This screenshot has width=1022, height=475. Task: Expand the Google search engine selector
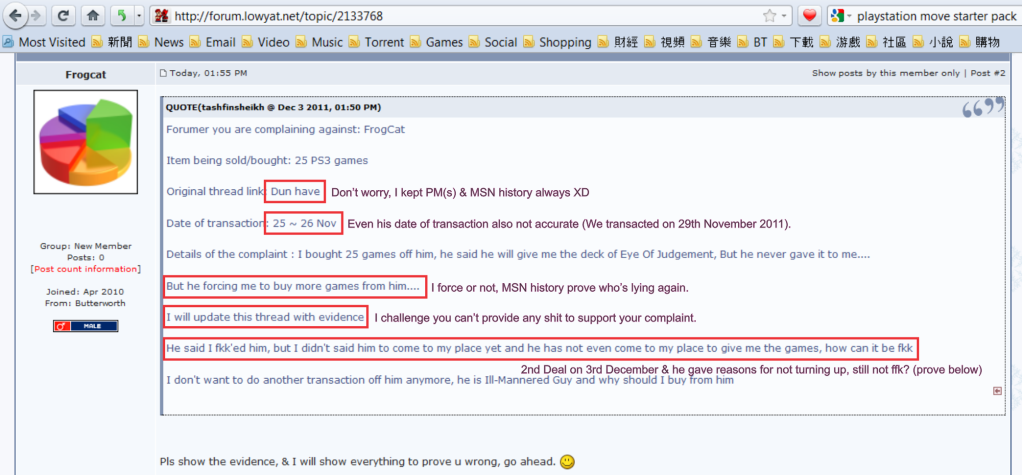[x=841, y=16]
